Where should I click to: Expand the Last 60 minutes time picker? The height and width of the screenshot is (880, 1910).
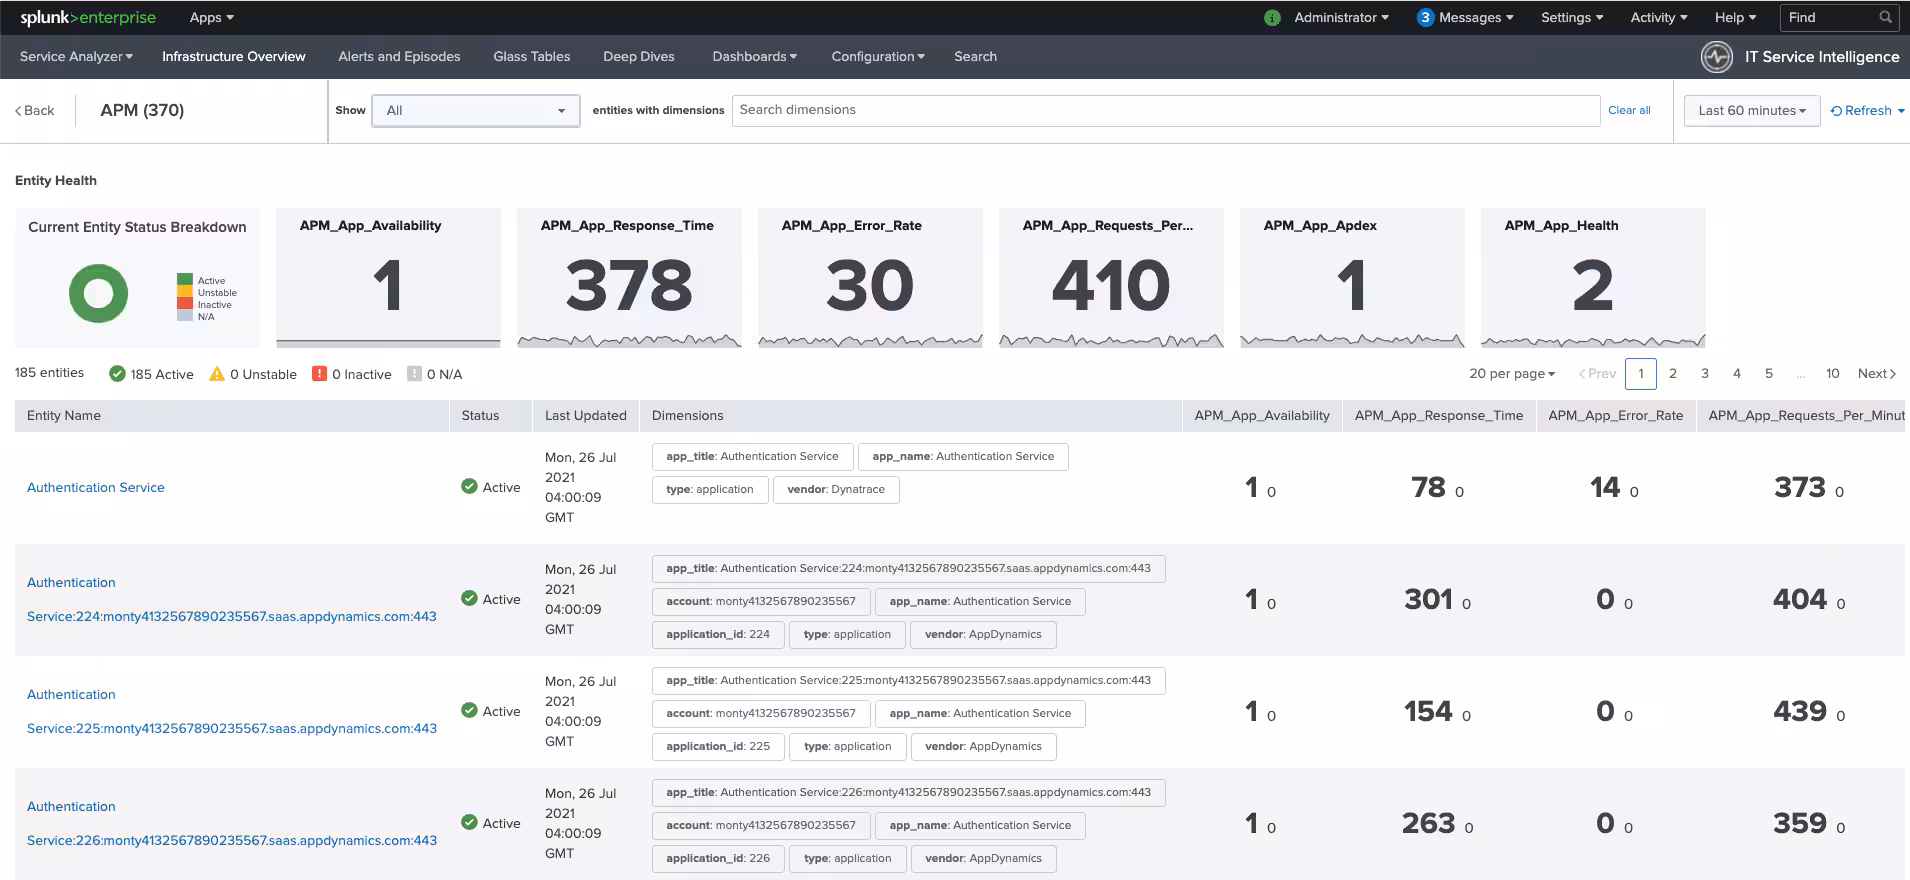pyautogui.click(x=1751, y=111)
